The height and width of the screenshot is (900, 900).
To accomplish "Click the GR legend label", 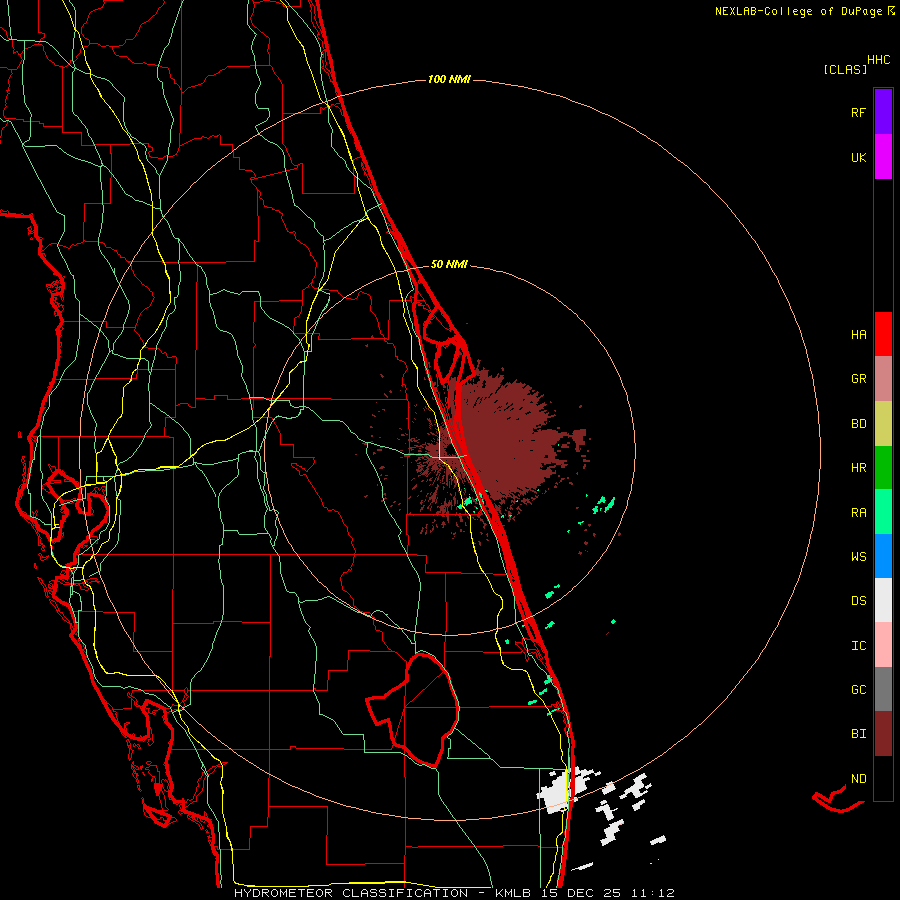I will point(858,379).
